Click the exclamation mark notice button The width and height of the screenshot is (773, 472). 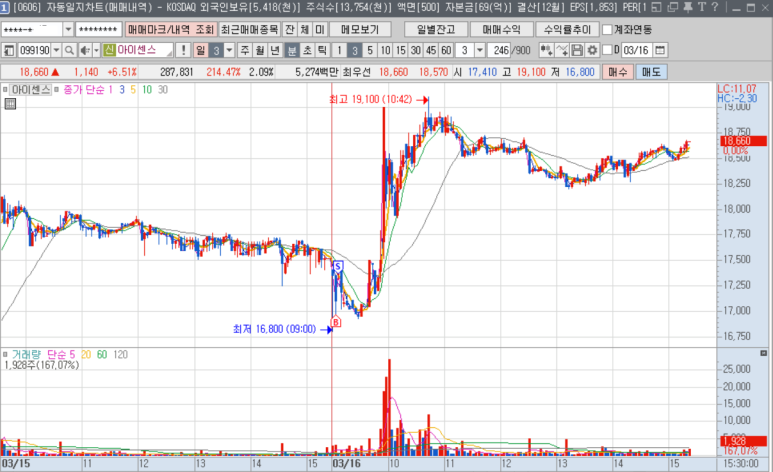click(183, 50)
